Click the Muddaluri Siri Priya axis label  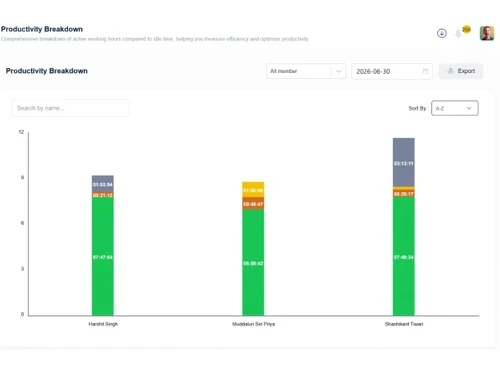pyautogui.click(x=254, y=324)
